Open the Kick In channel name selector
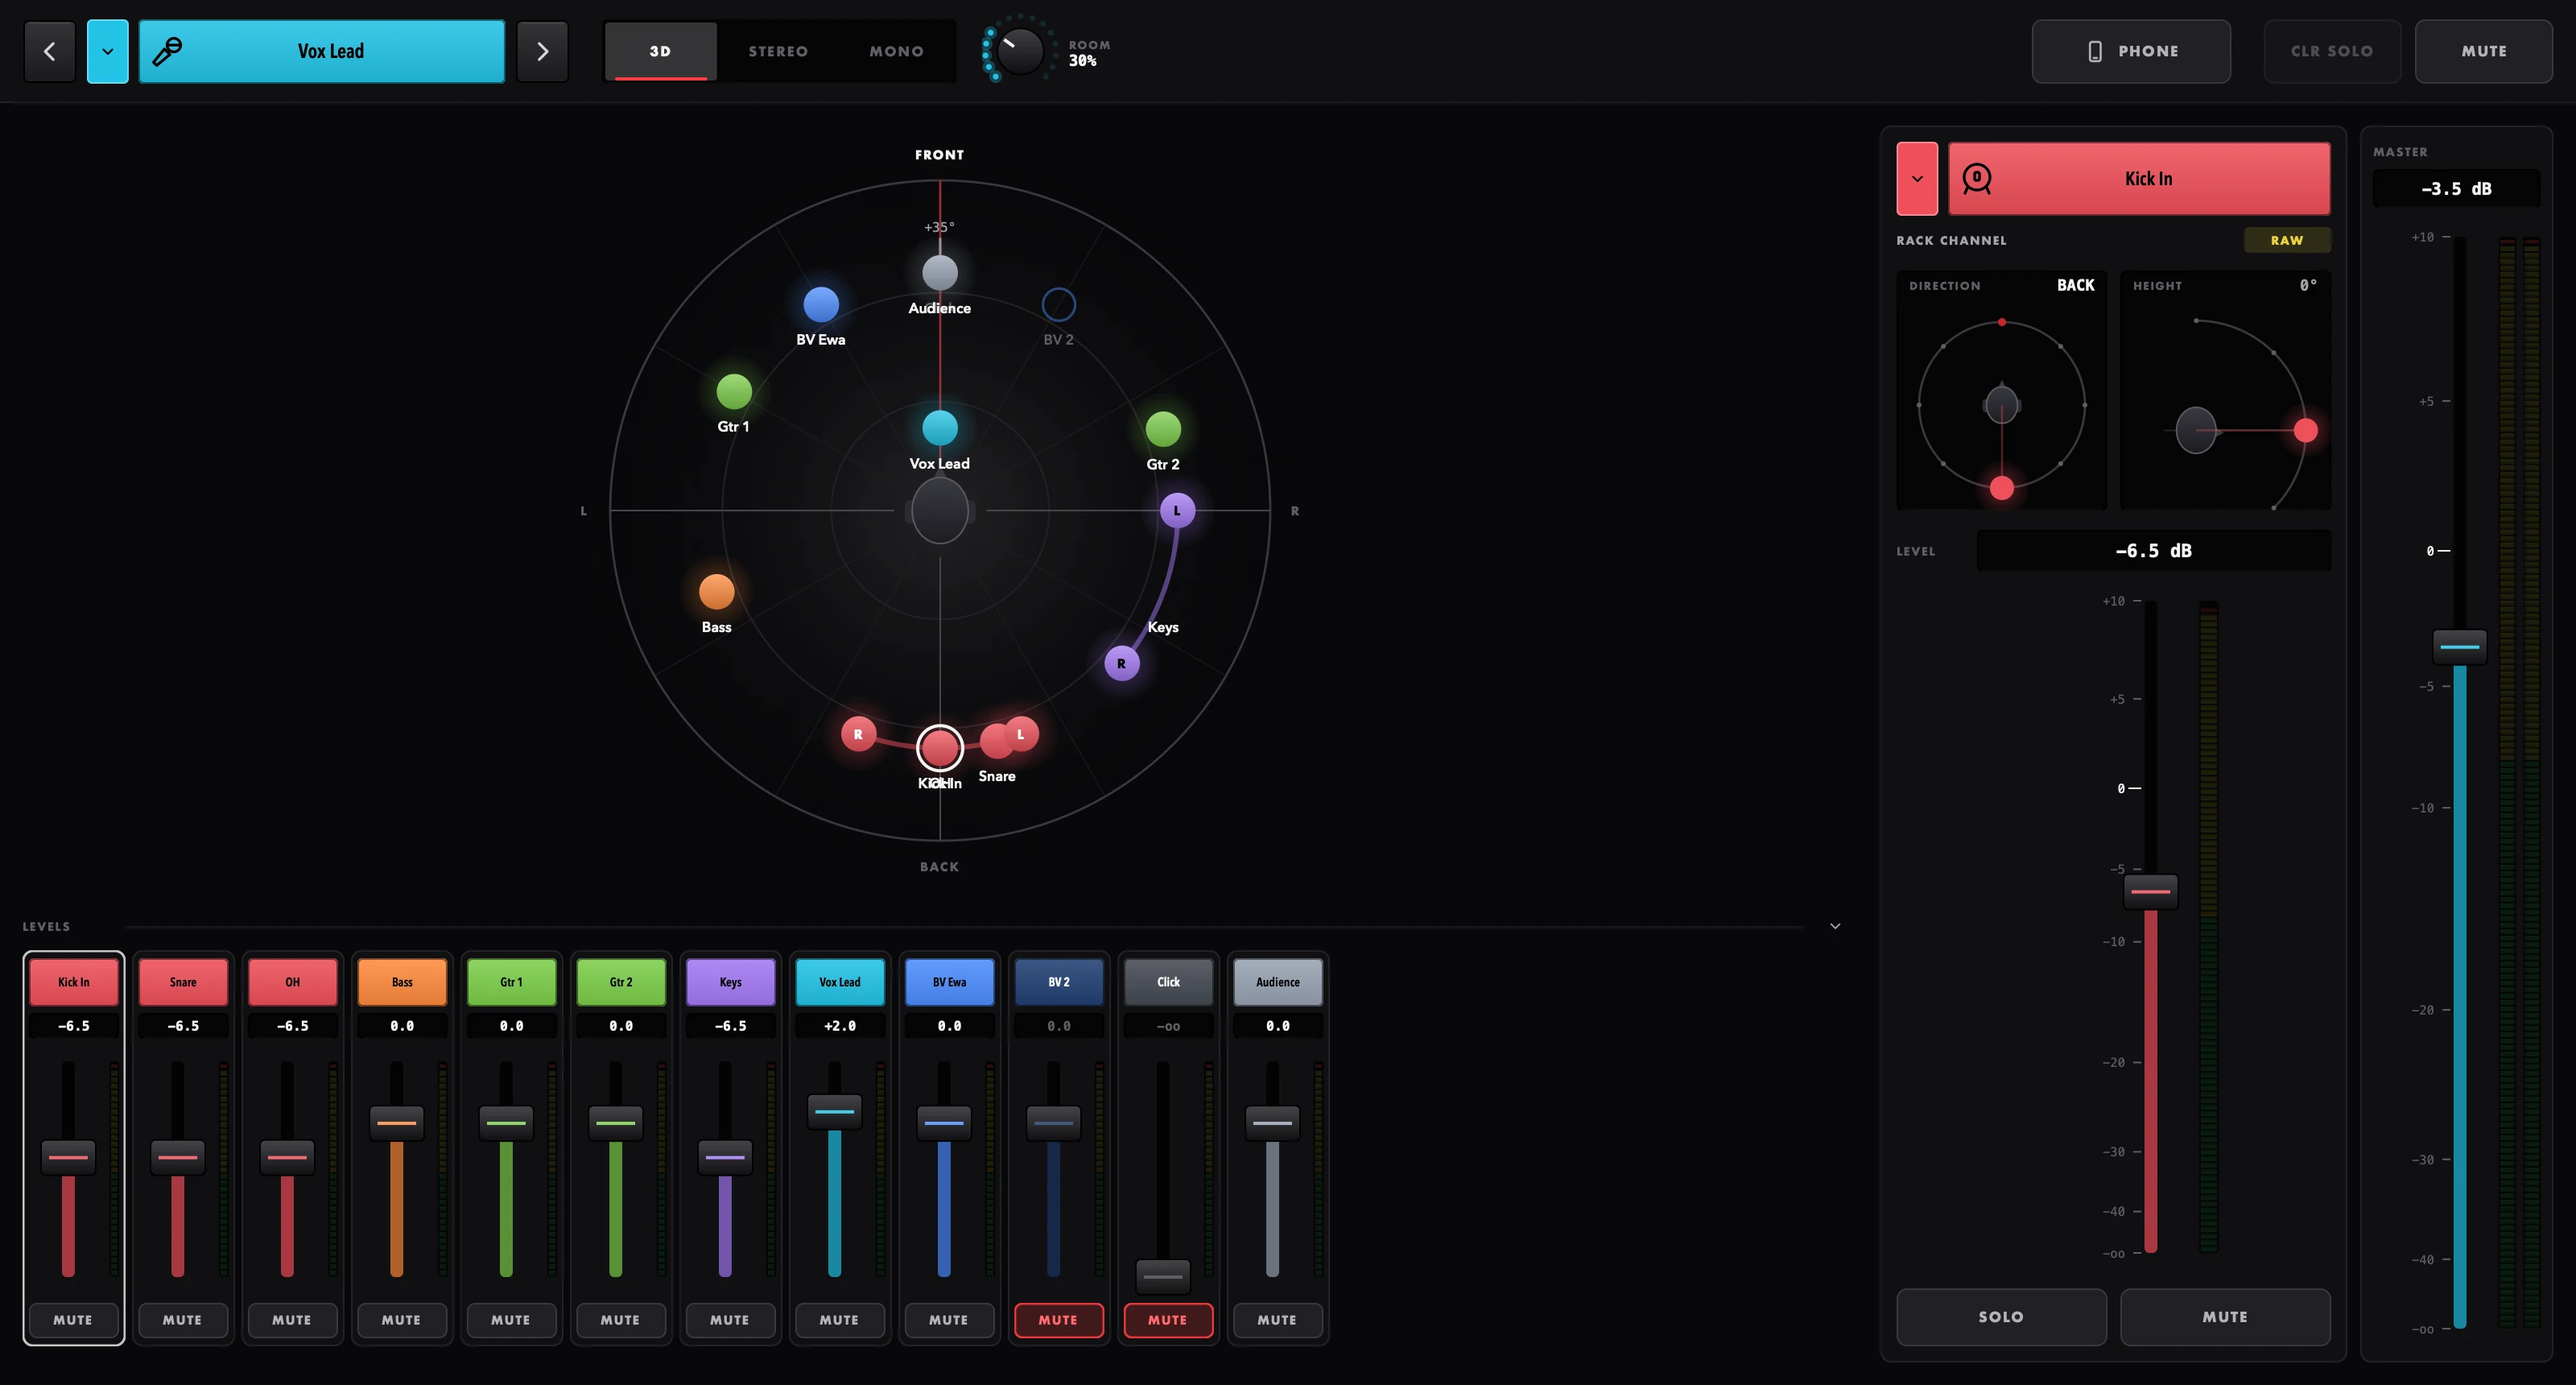This screenshot has width=2576, height=1385. [2139, 179]
